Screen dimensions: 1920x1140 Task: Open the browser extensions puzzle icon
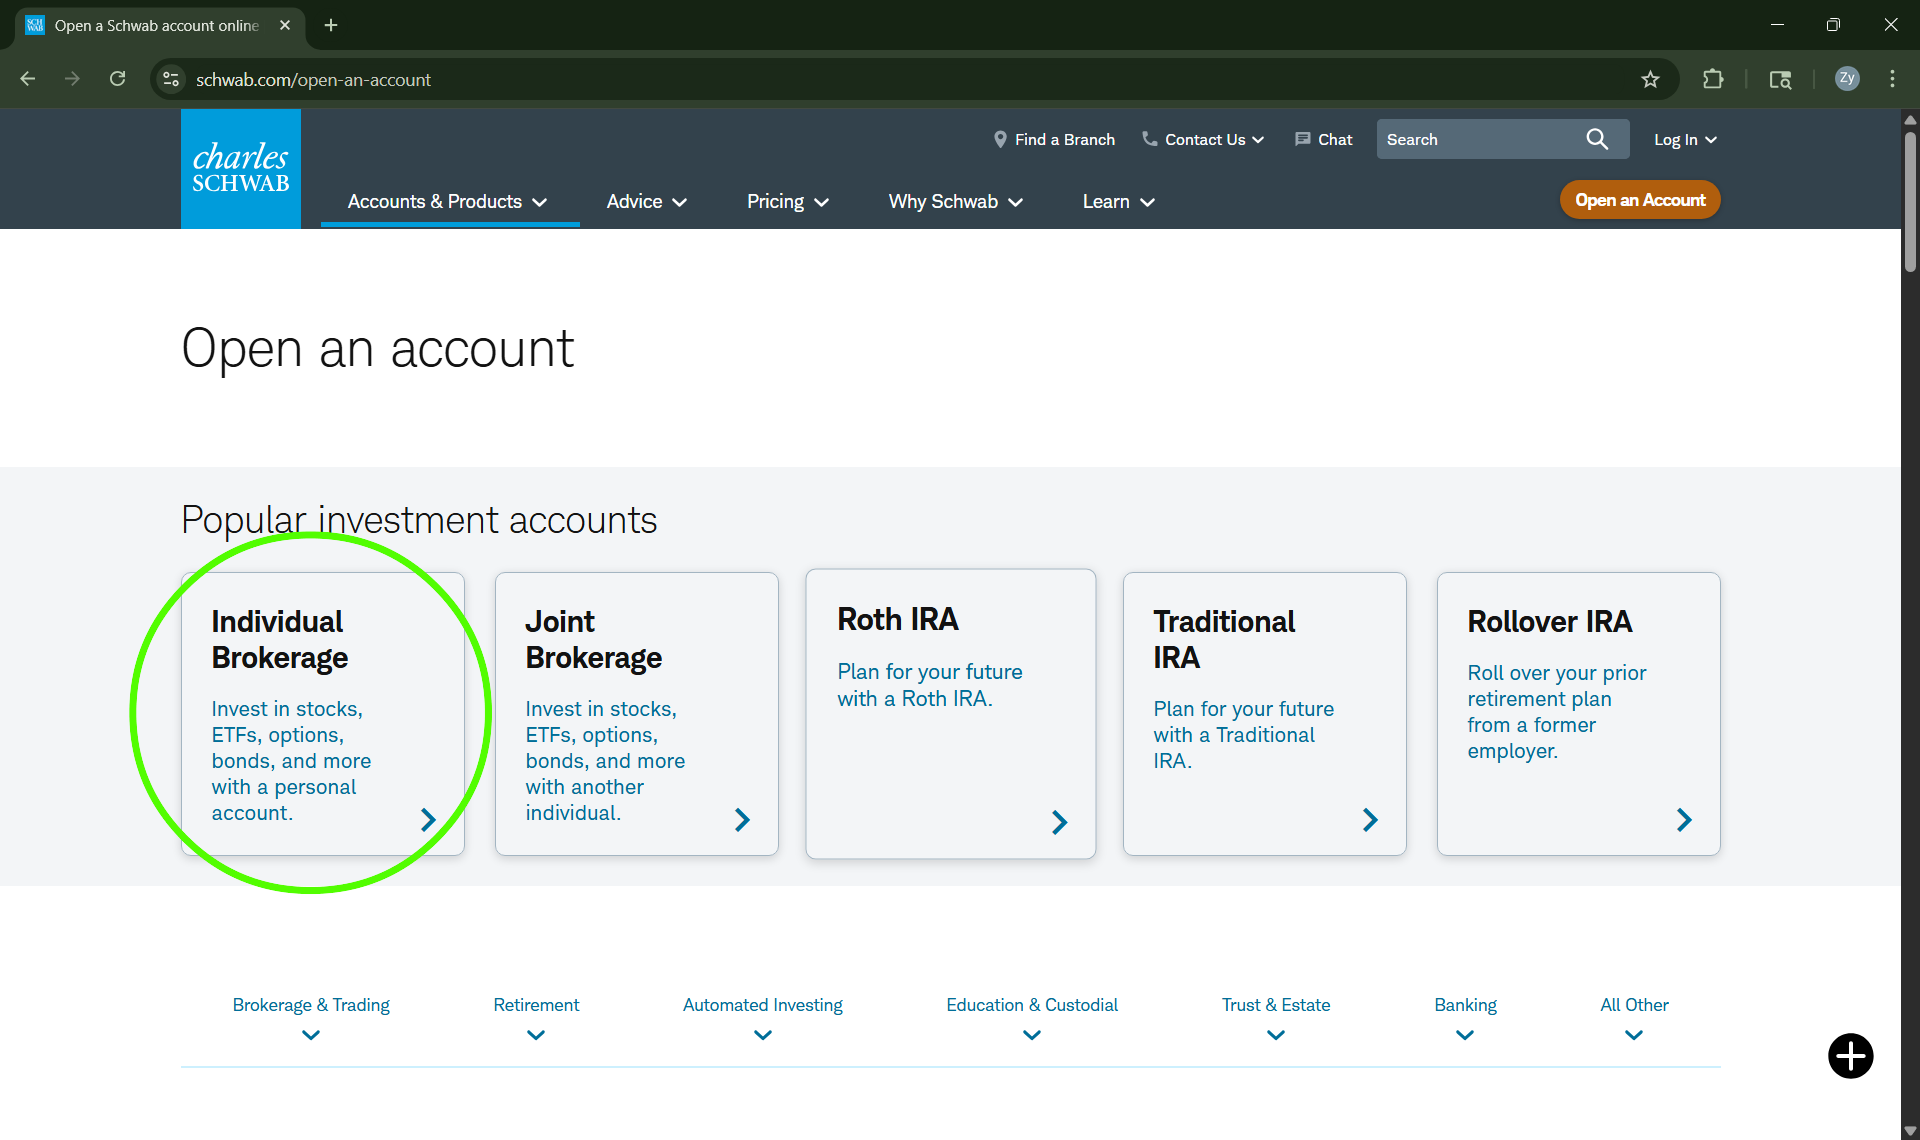pyautogui.click(x=1713, y=79)
